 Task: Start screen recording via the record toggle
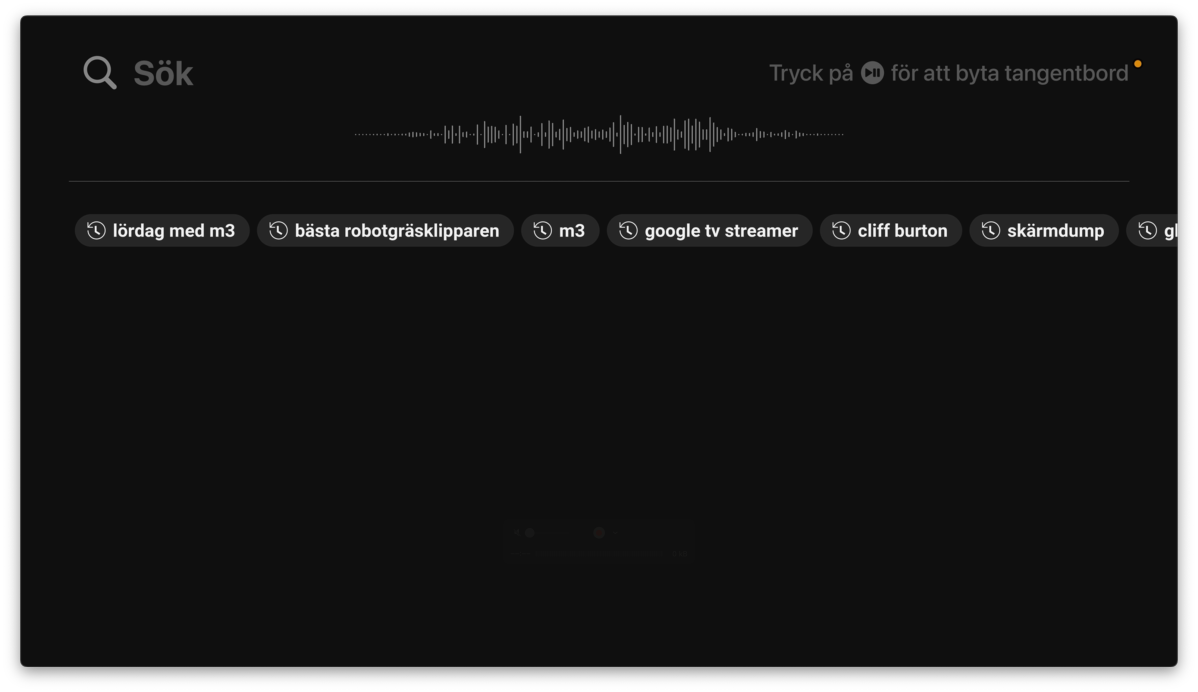pyautogui.click(x=599, y=533)
